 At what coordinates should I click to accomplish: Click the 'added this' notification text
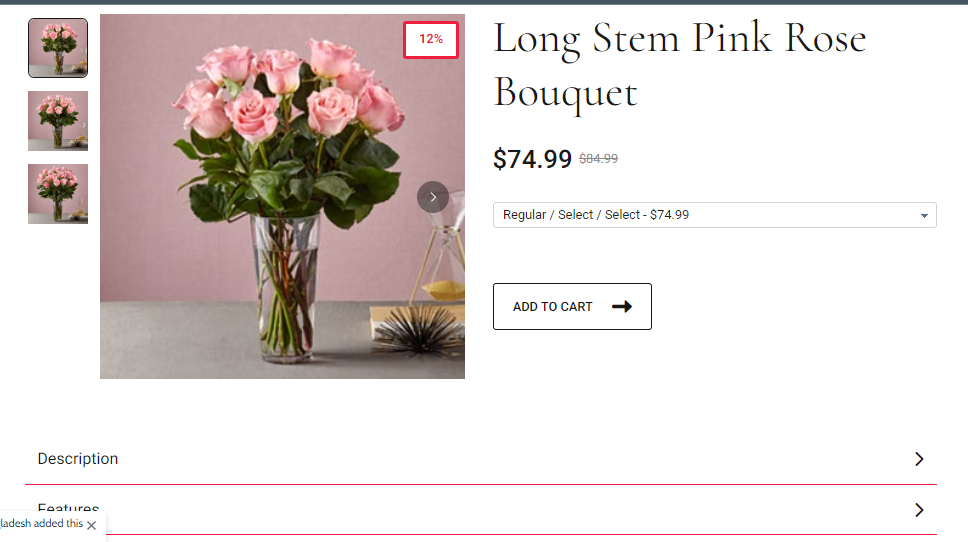41,524
